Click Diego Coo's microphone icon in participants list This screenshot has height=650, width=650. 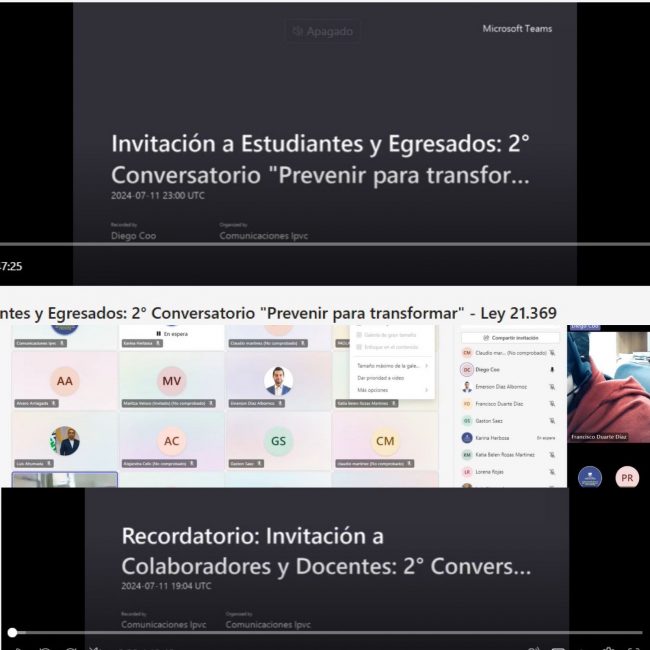552,369
